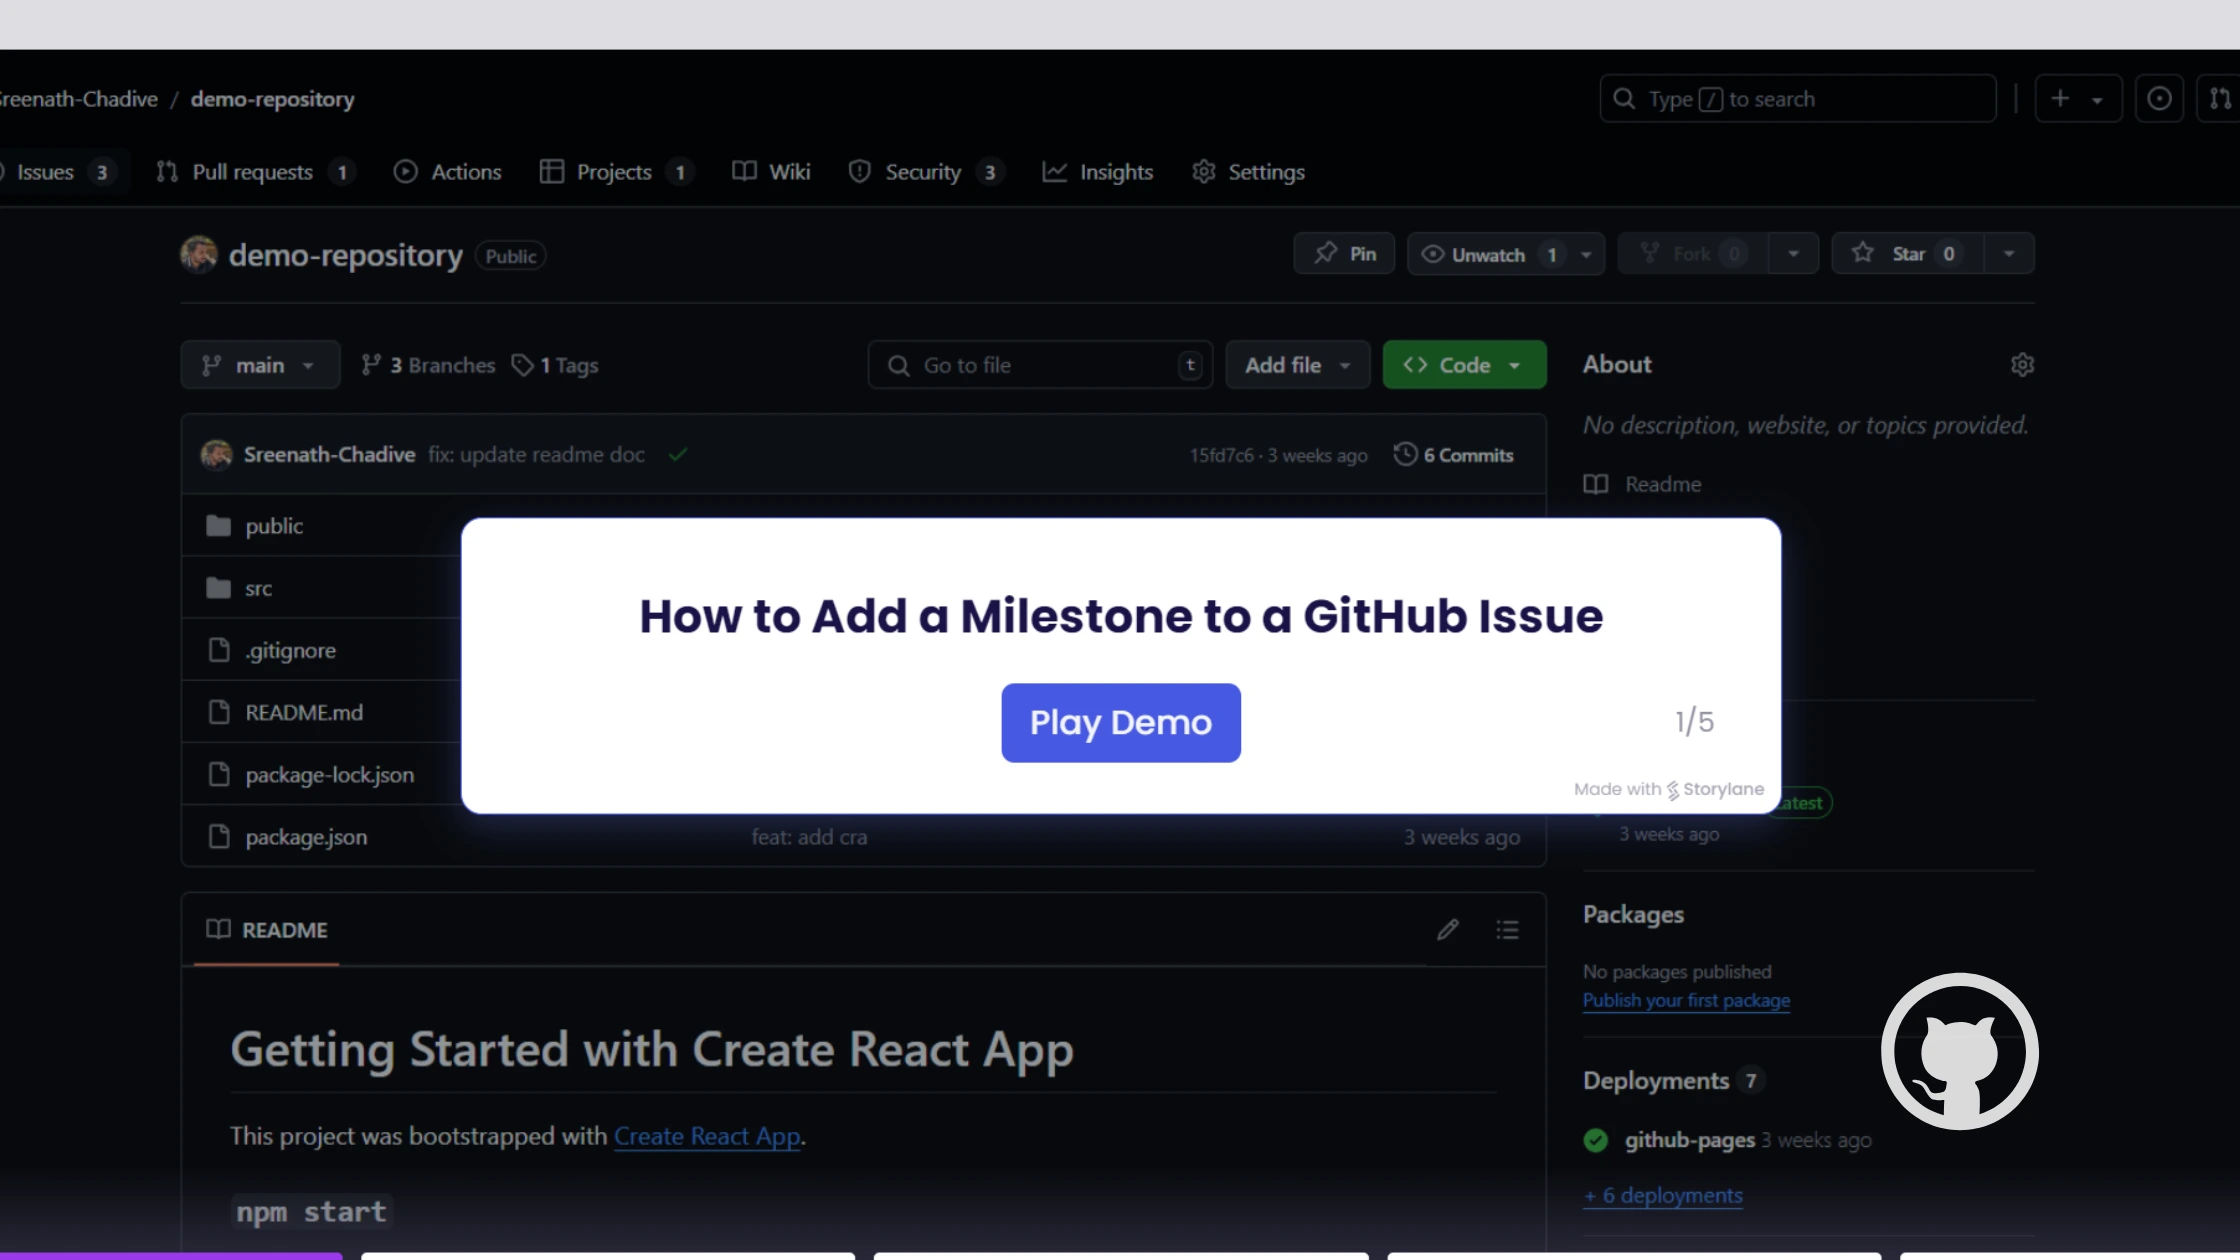Open the README outline list icon
Screen dimensions: 2240x1260
[x=1507, y=930]
